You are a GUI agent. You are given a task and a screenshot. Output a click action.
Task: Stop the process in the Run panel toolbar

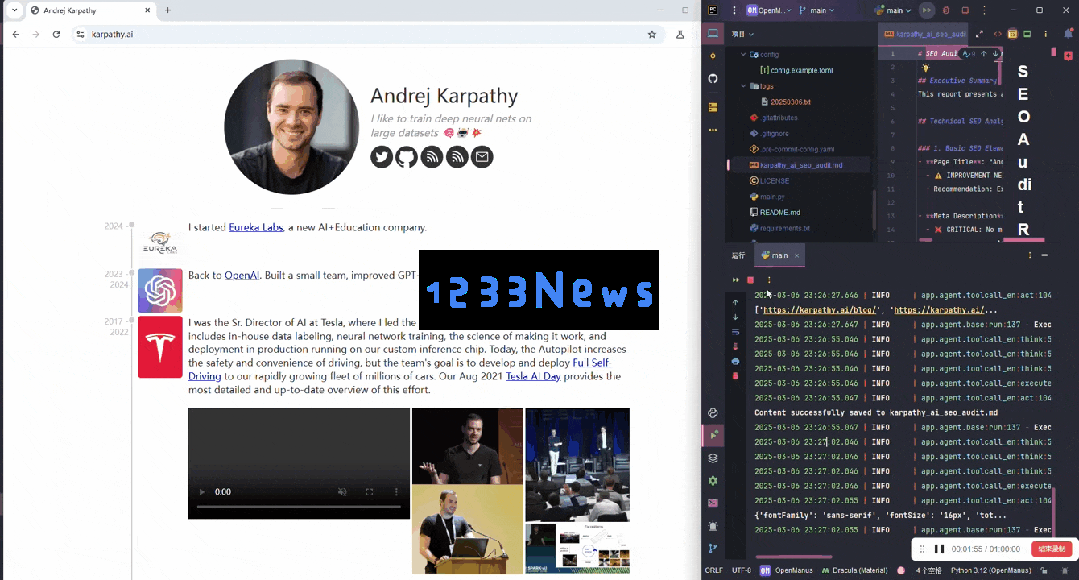click(x=751, y=280)
